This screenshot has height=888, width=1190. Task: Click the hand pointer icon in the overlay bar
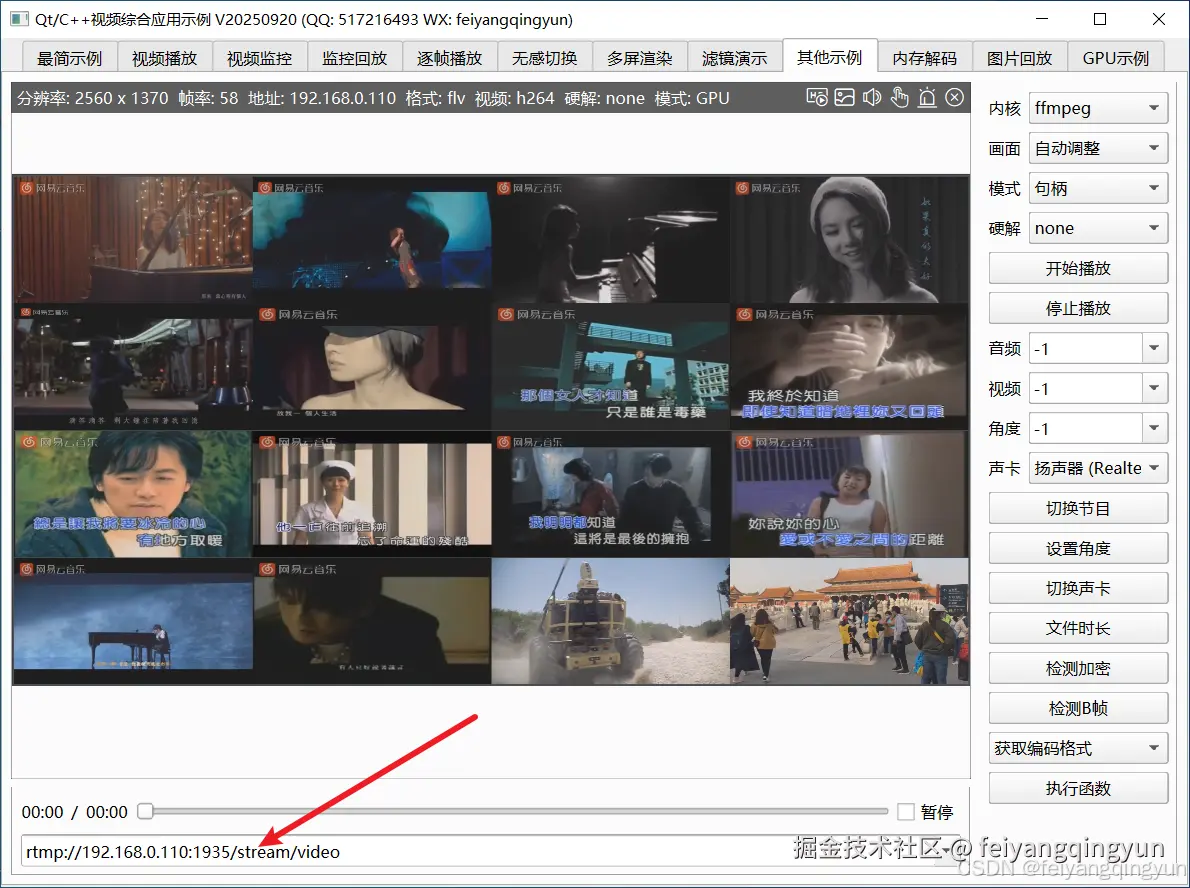pos(899,98)
